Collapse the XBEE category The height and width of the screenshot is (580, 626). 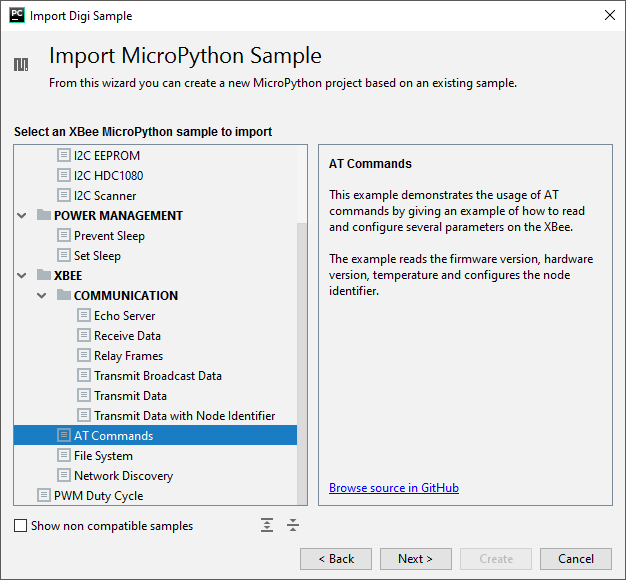point(22,276)
